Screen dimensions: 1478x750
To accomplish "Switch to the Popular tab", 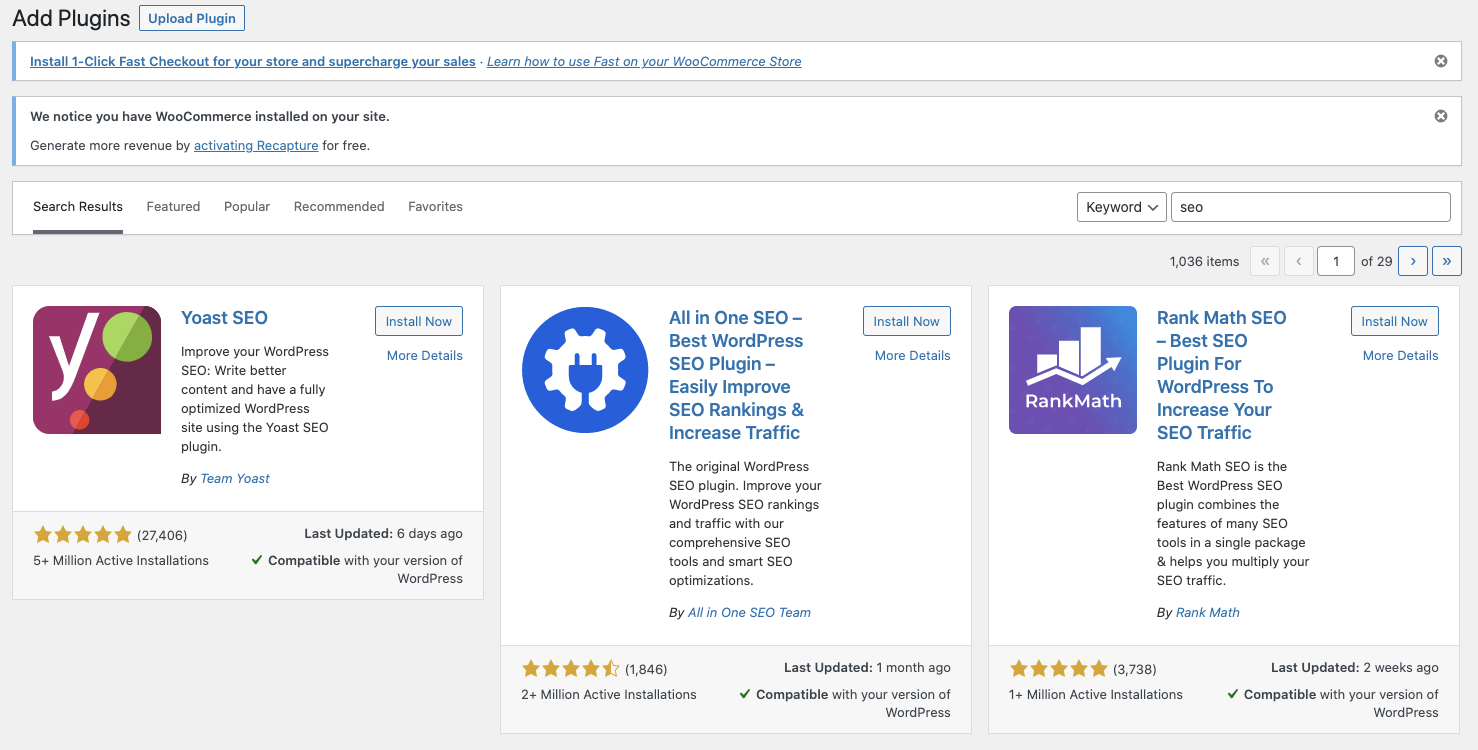I will (247, 207).
